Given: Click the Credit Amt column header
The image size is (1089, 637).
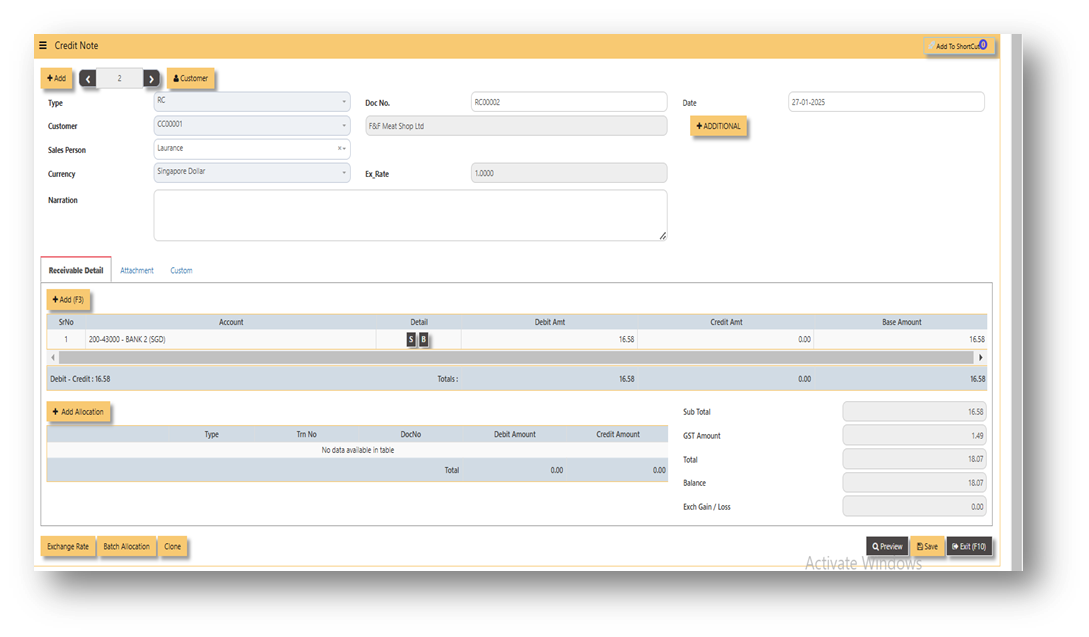Looking at the screenshot, I should pyautogui.click(x=726, y=322).
